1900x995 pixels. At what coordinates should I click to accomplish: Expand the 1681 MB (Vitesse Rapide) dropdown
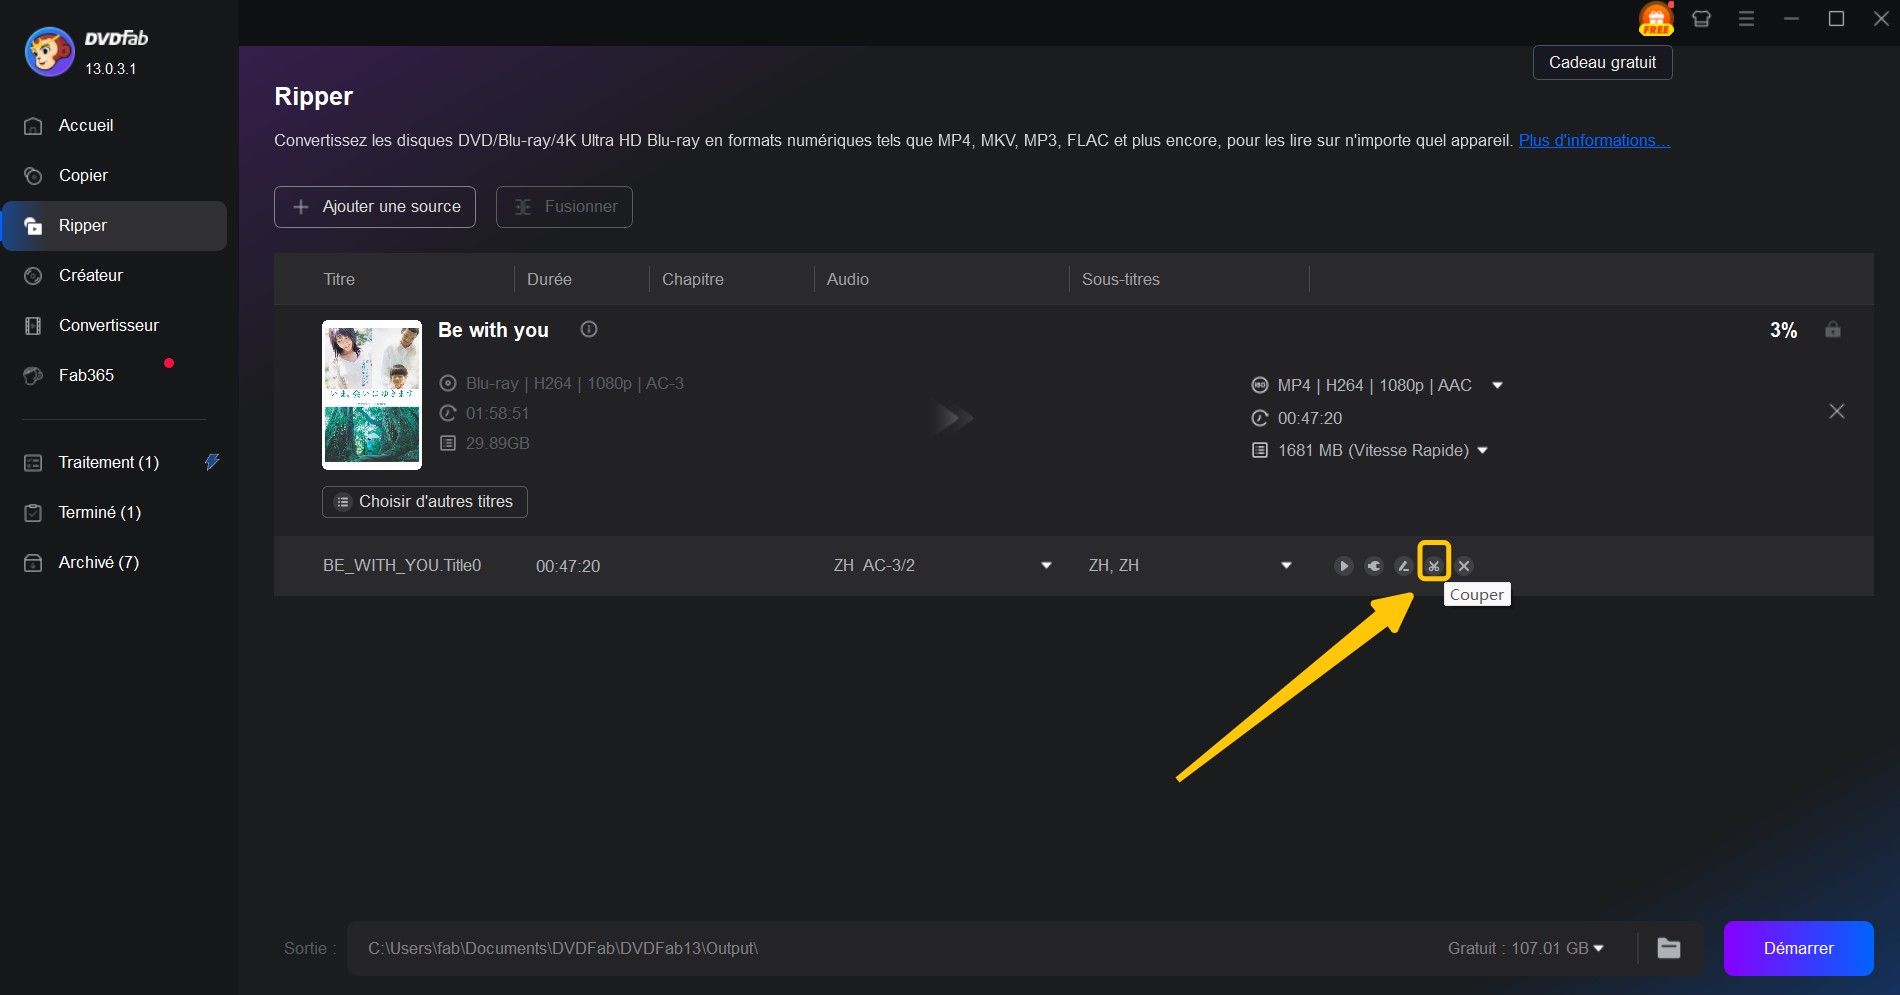tap(1482, 451)
